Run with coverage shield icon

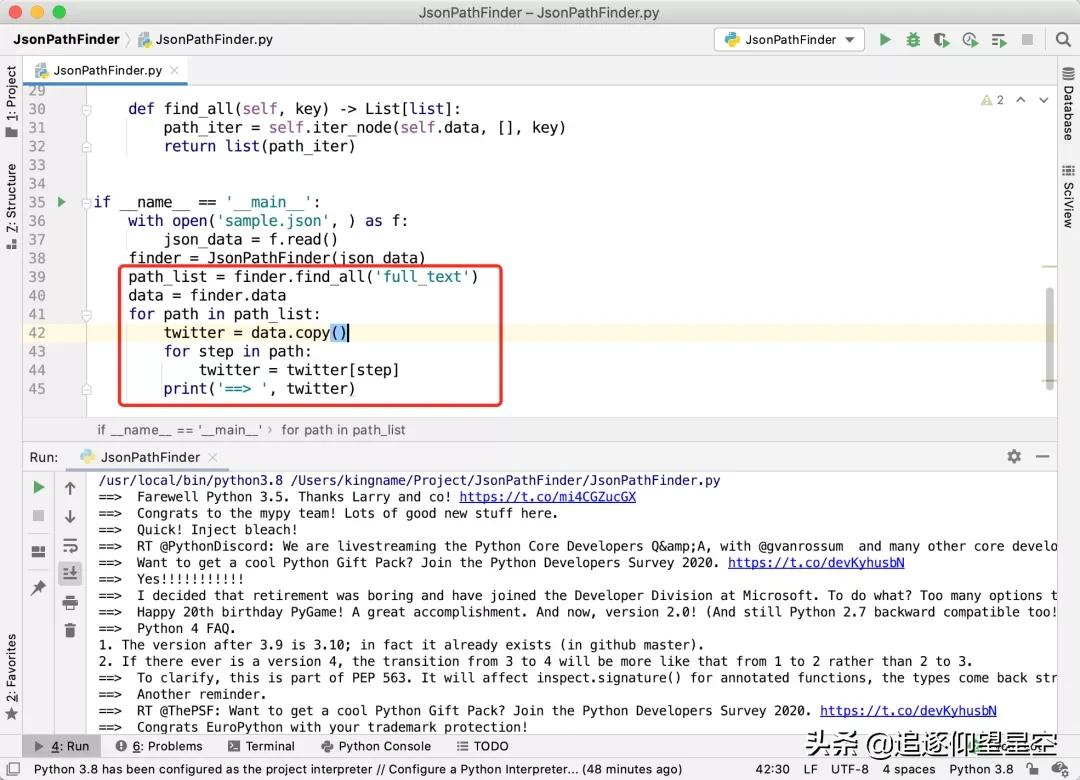(941, 40)
